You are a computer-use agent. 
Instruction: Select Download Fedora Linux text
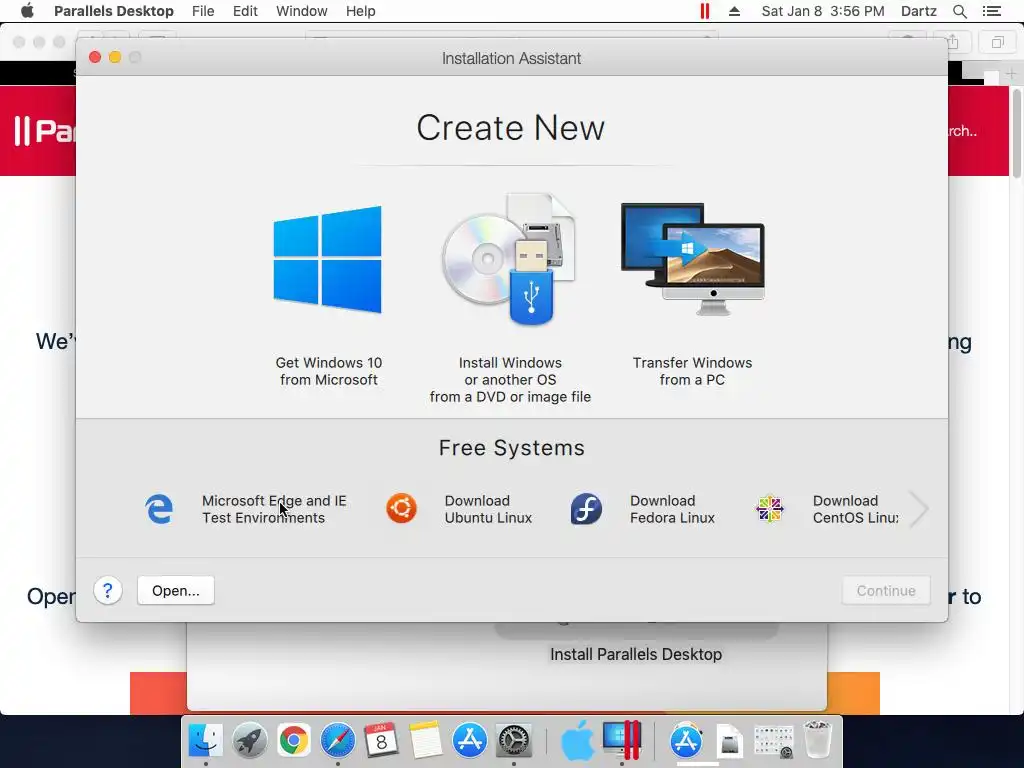(x=672, y=509)
